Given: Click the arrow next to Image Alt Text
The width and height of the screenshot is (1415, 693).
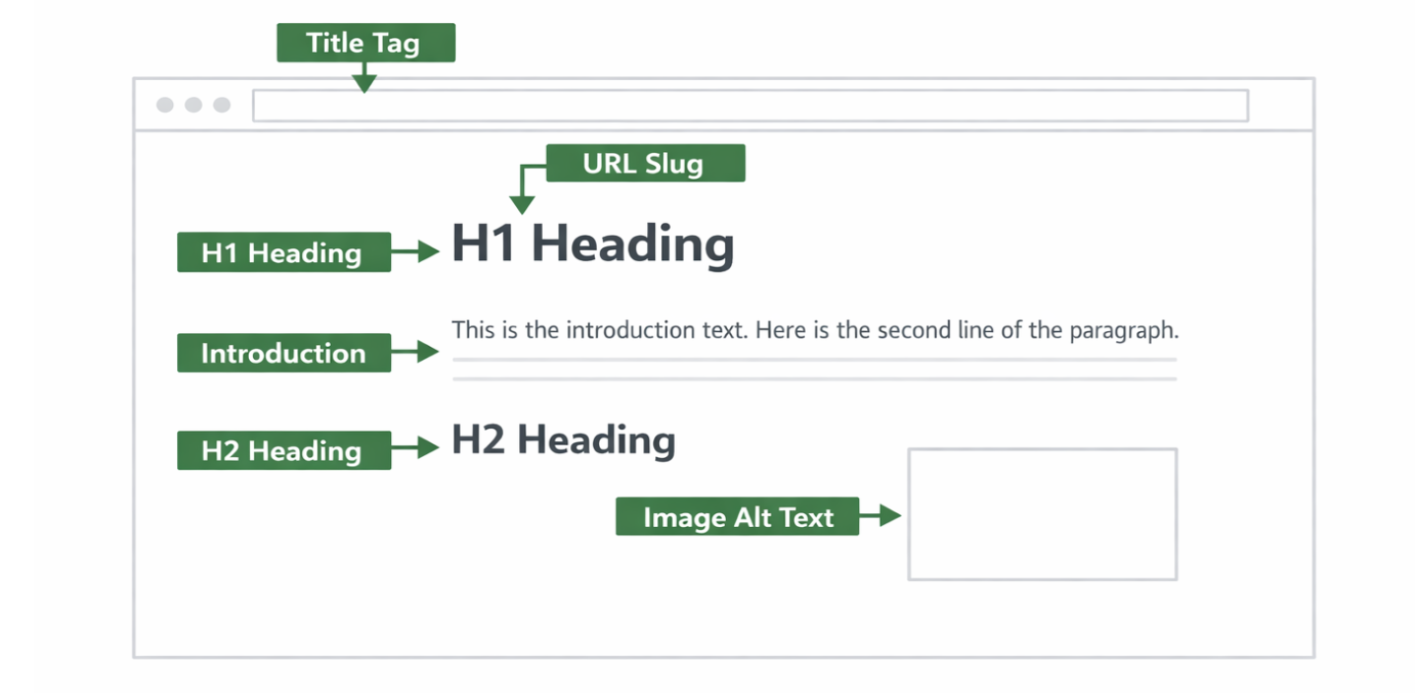Looking at the screenshot, I should [x=880, y=516].
